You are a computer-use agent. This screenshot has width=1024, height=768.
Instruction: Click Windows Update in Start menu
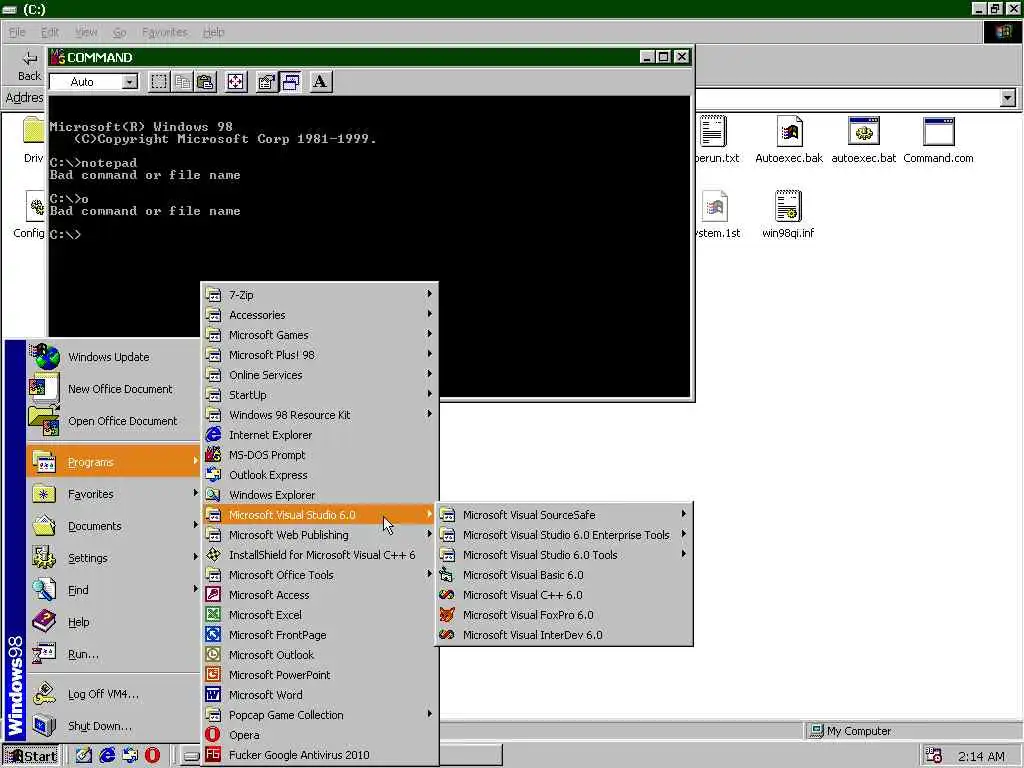[x=113, y=357]
